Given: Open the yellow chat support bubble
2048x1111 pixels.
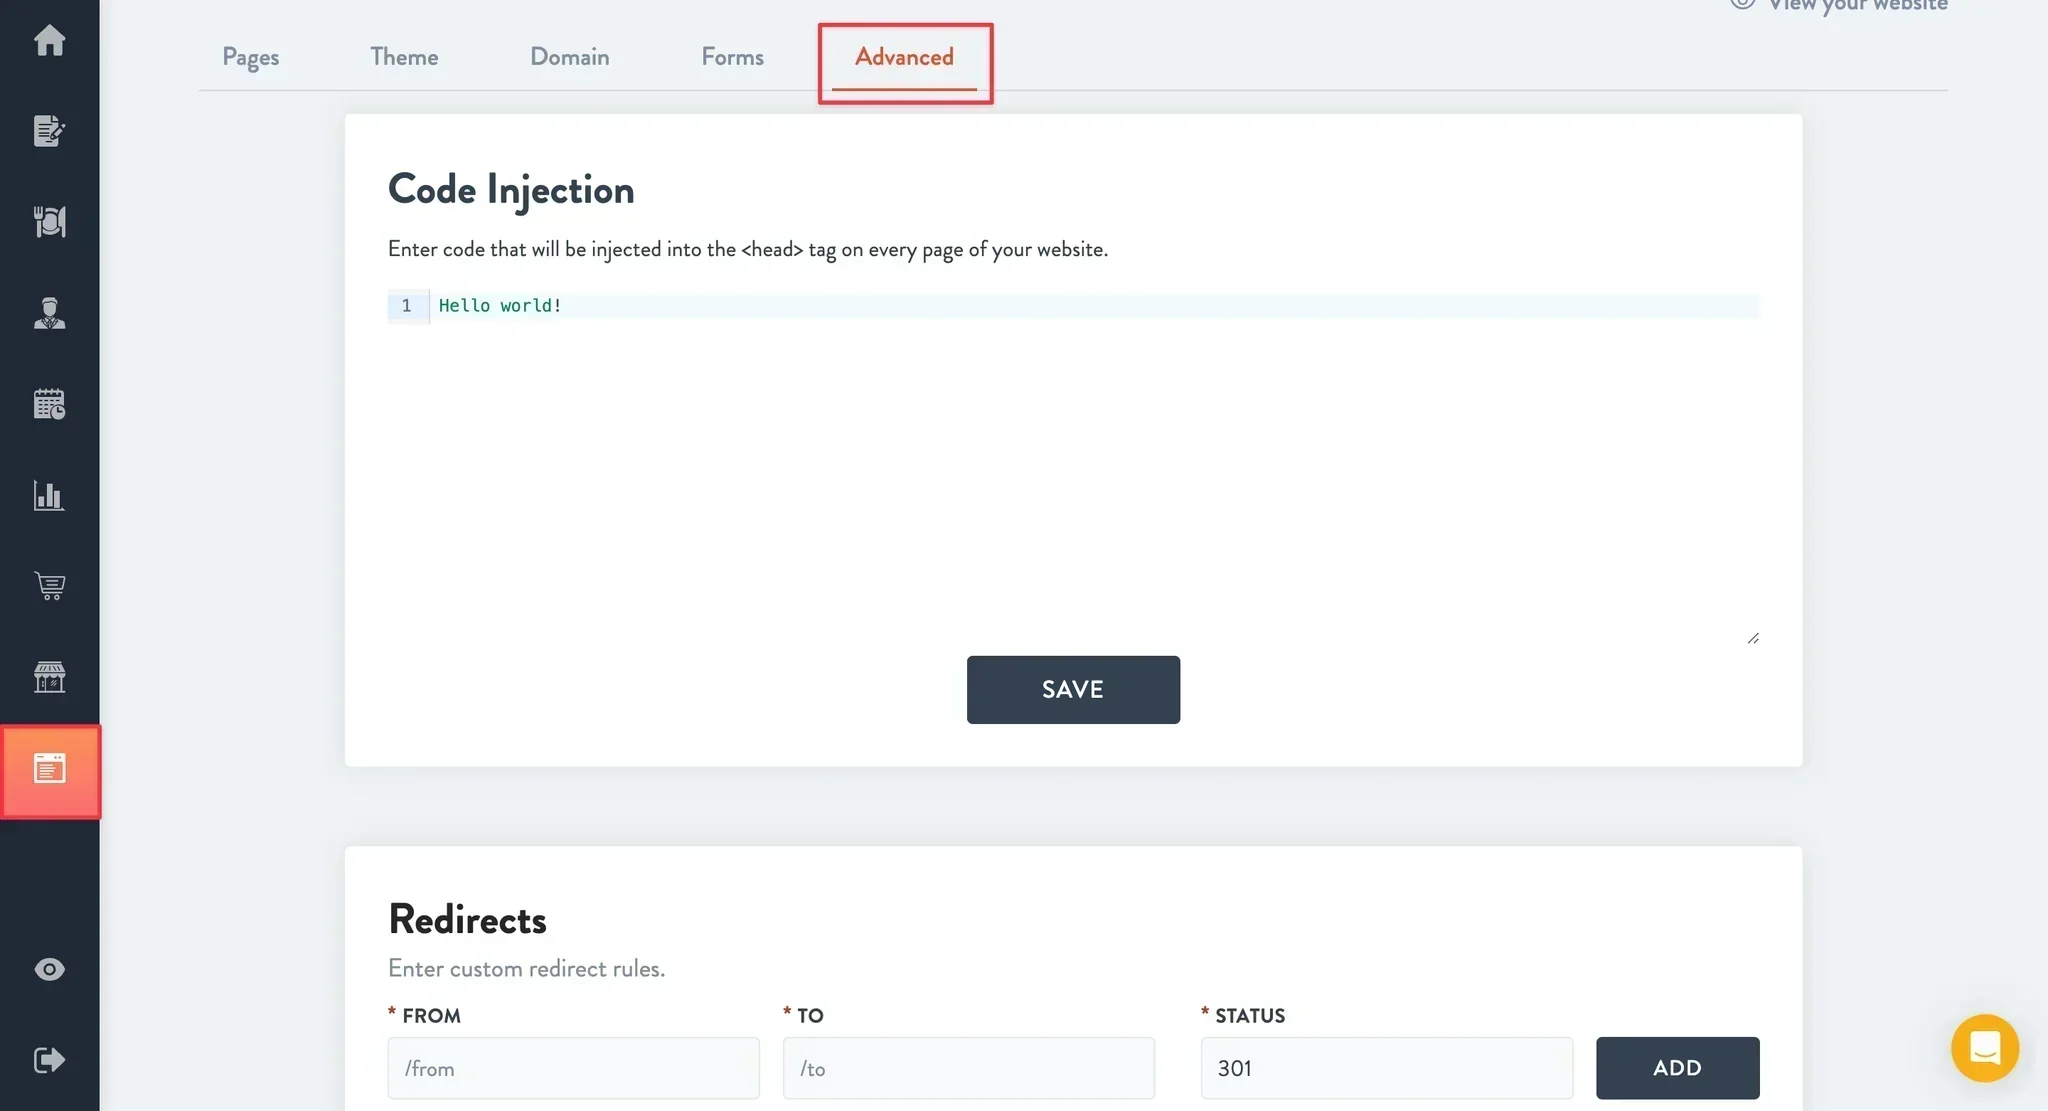Looking at the screenshot, I should [1984, 1048].
